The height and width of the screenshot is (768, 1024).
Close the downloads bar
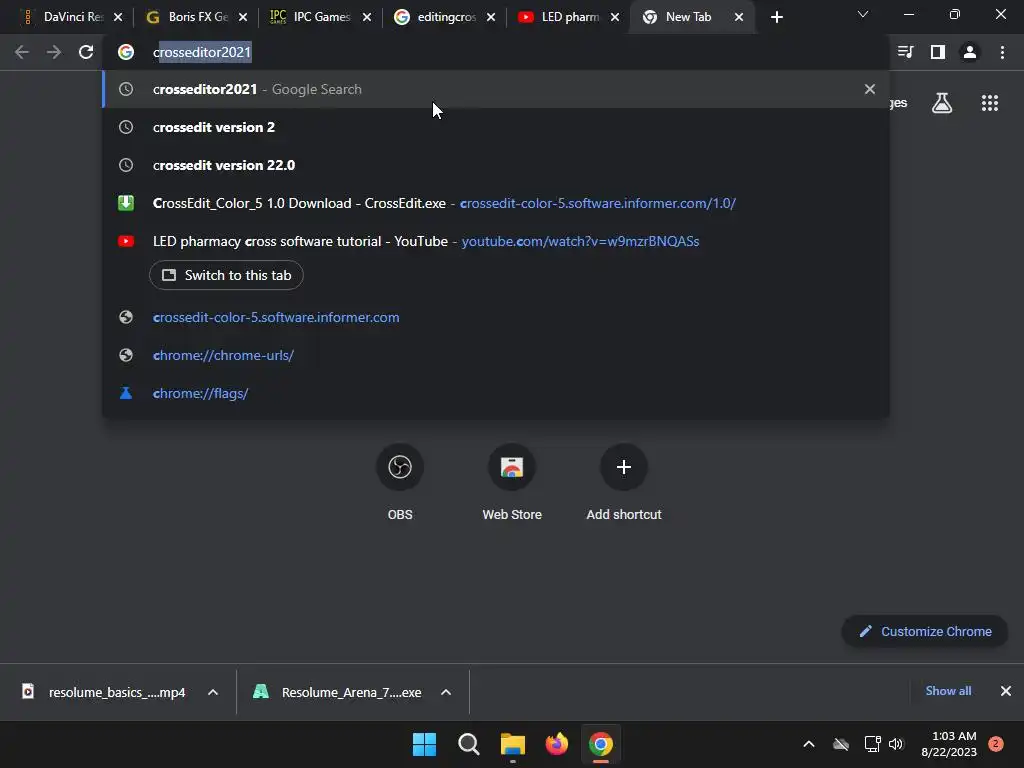1006,691
